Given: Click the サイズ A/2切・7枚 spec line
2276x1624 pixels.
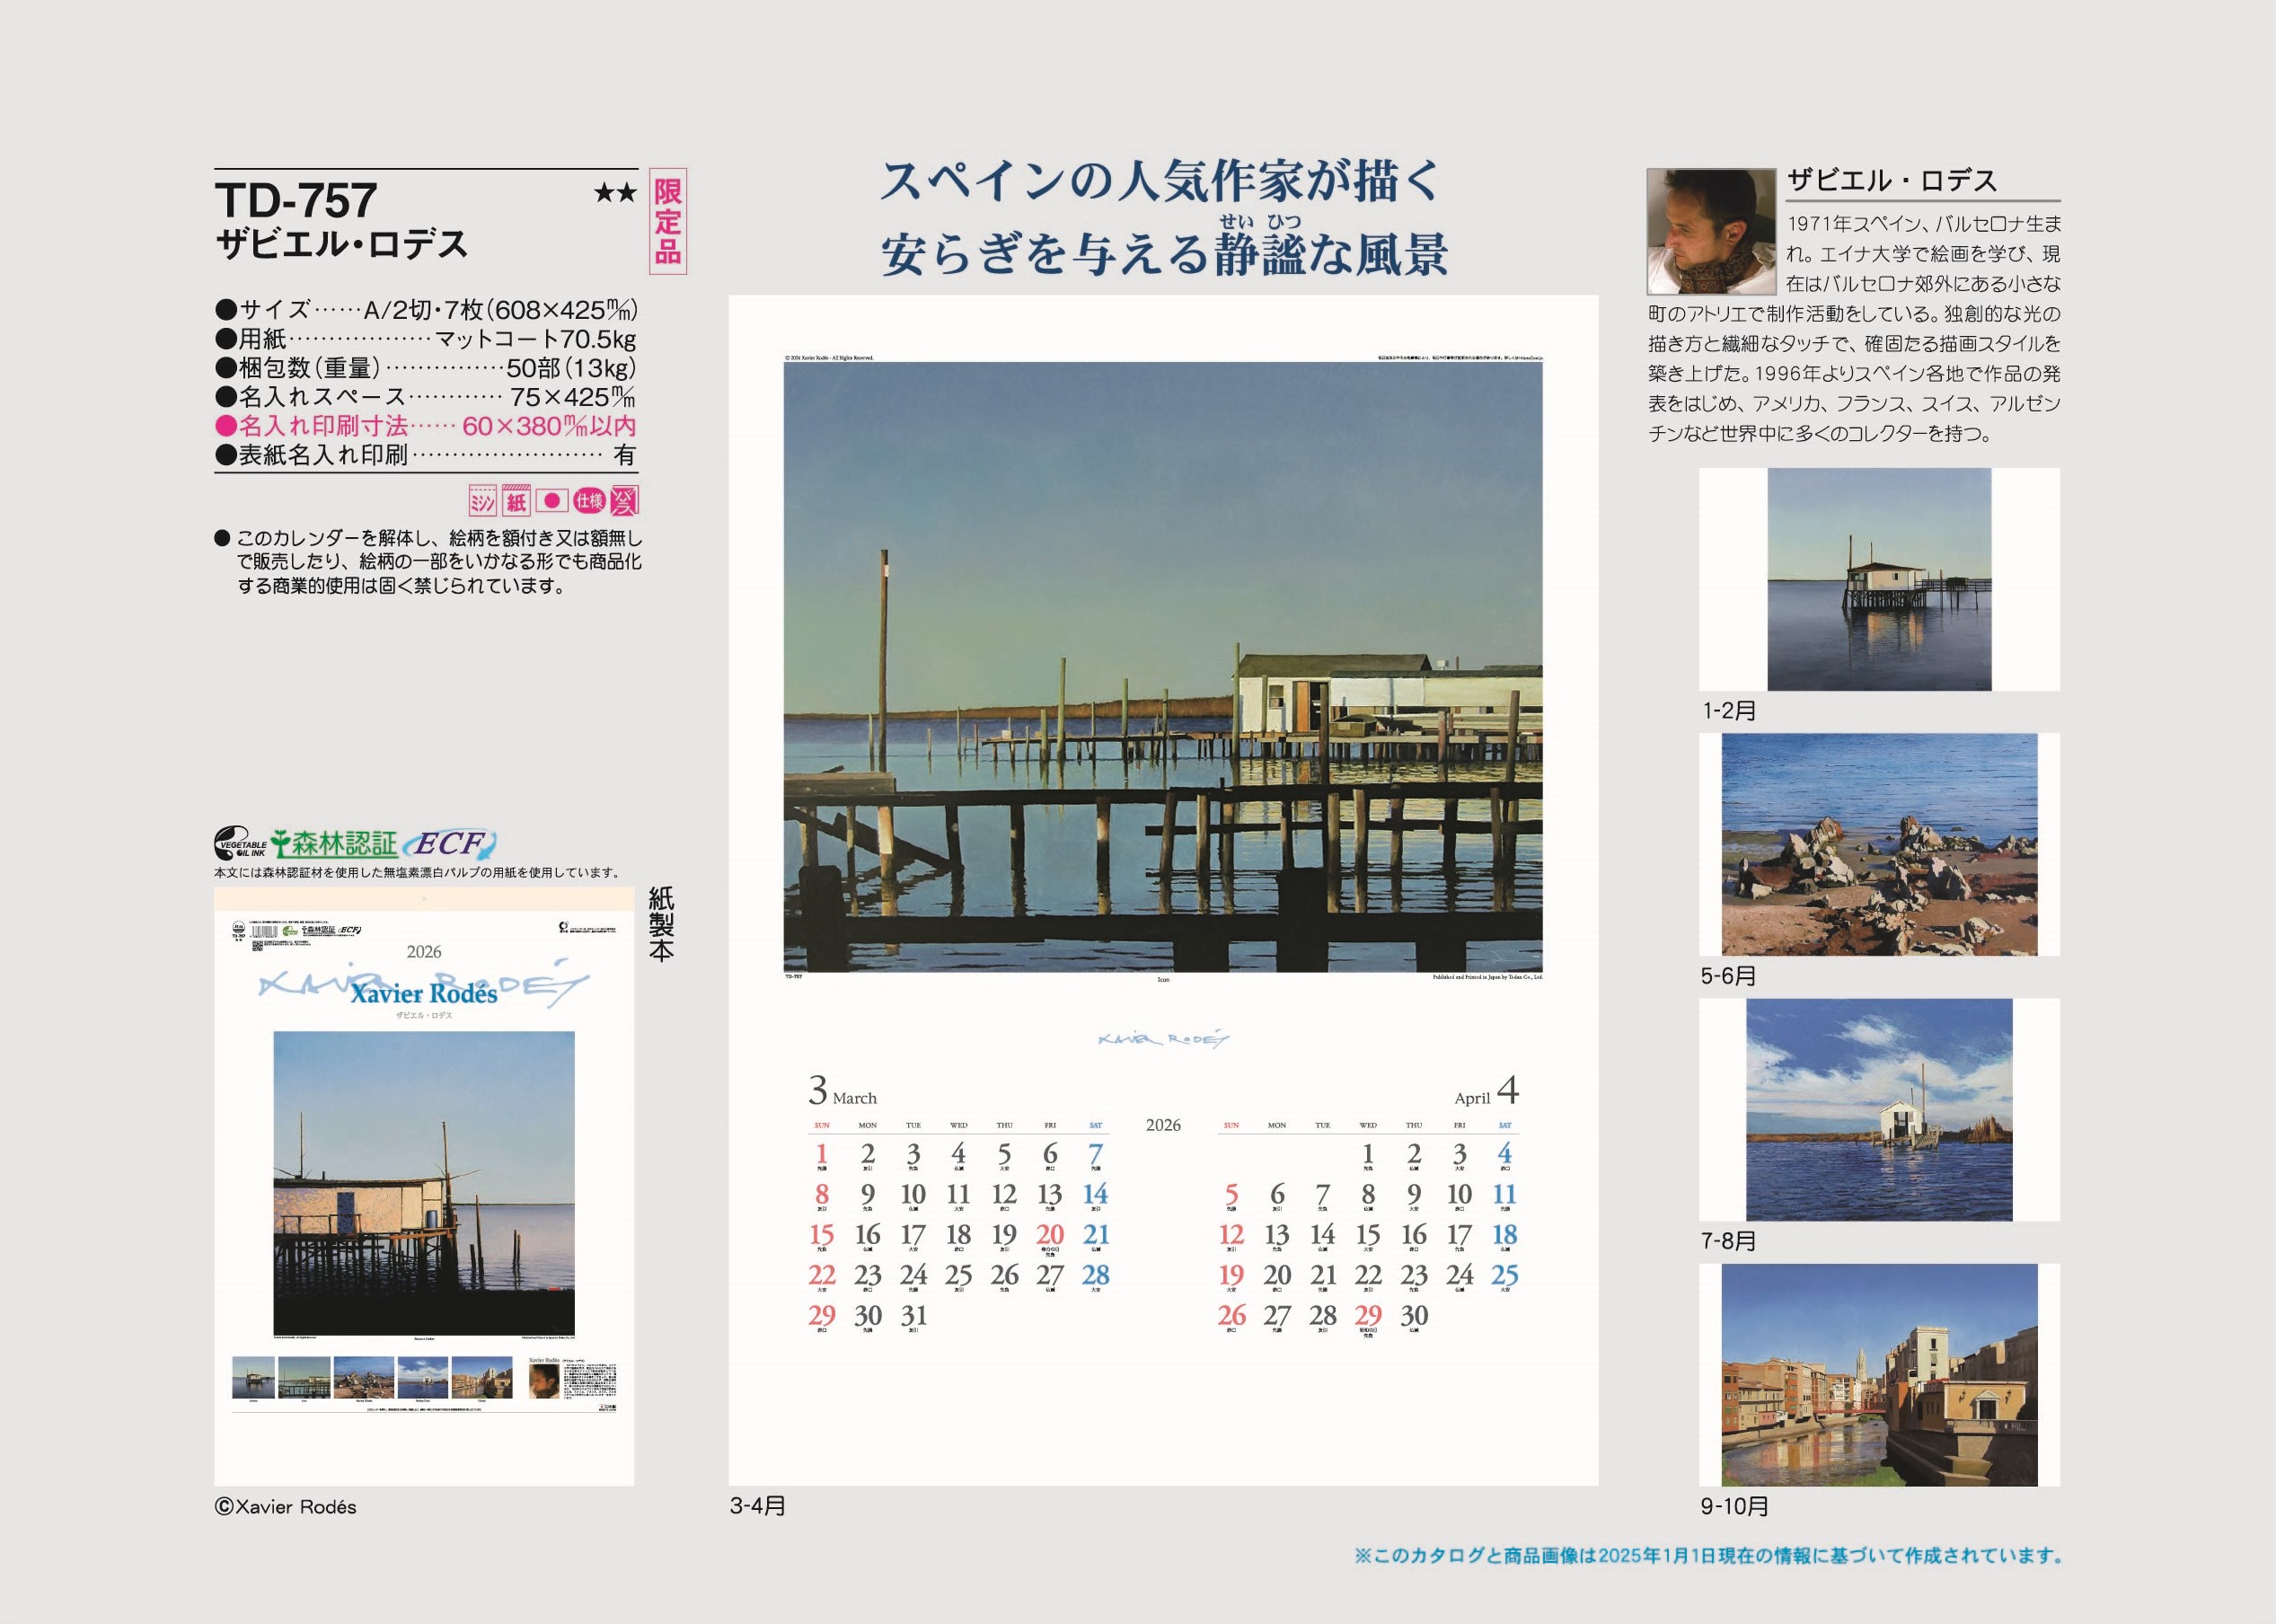Looking at the screenshot, I should [426, 310].
